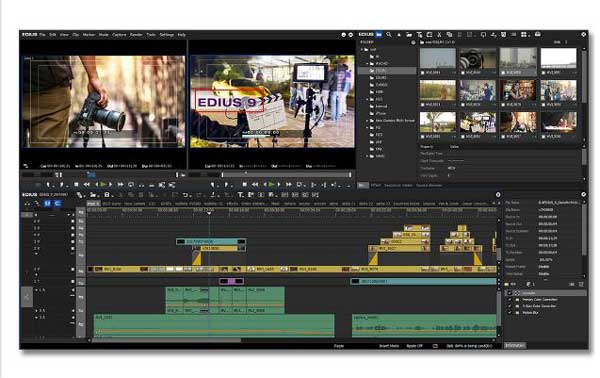Expand the 1 A audio track
Screen dimensions: 600x378
(x=37, y=290)
